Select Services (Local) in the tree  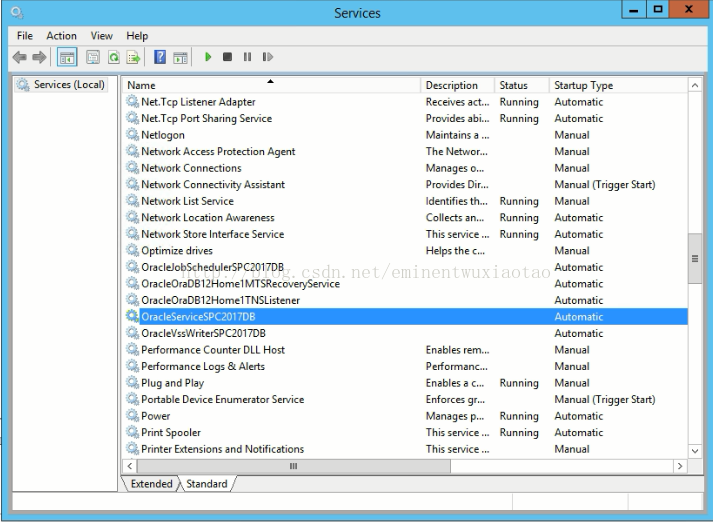point(68,85)
